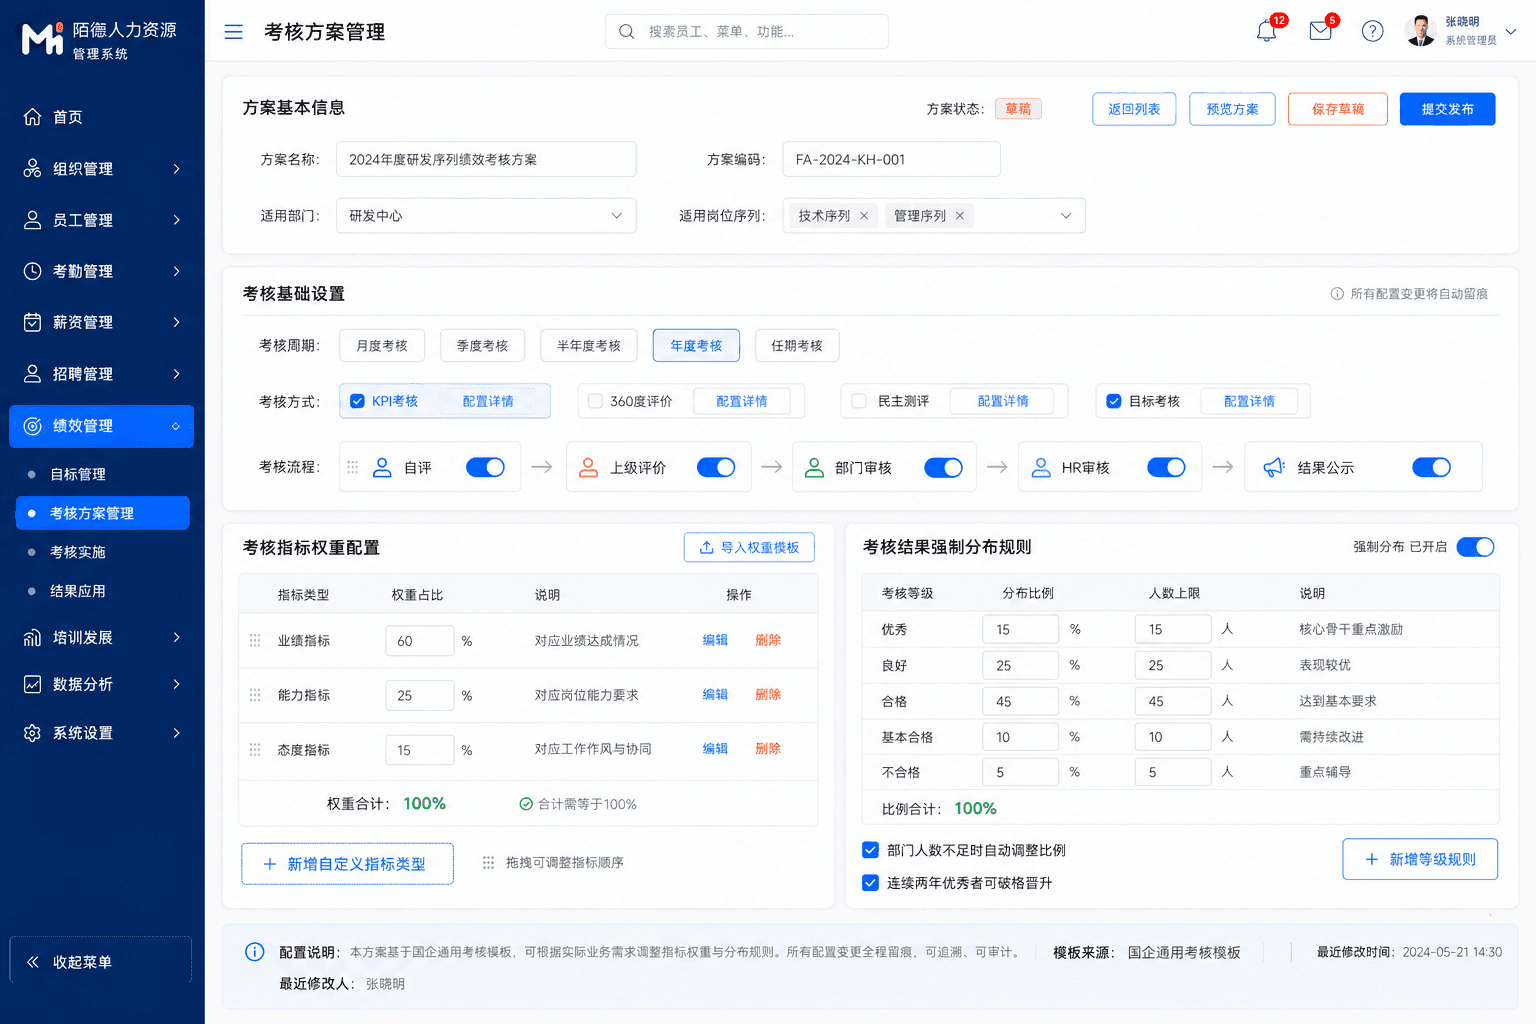Uncheck the KPI考核 checkbox
1536x1024 pixels.
357,401
